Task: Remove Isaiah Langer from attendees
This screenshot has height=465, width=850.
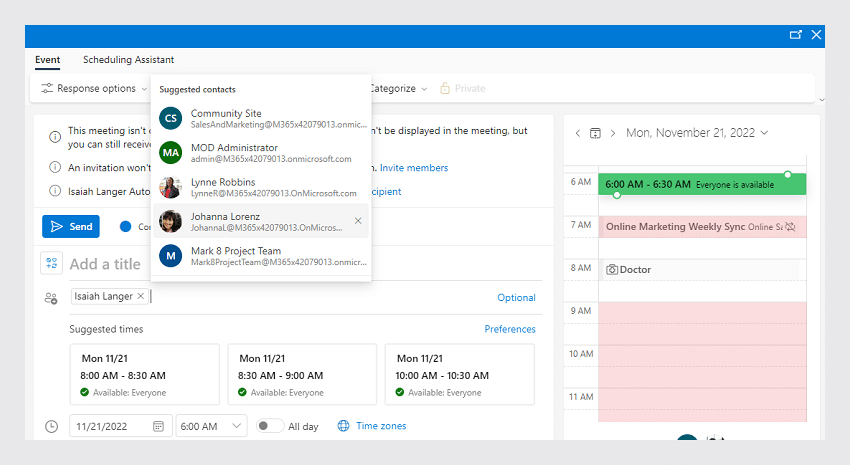Action: pos(140,296)
